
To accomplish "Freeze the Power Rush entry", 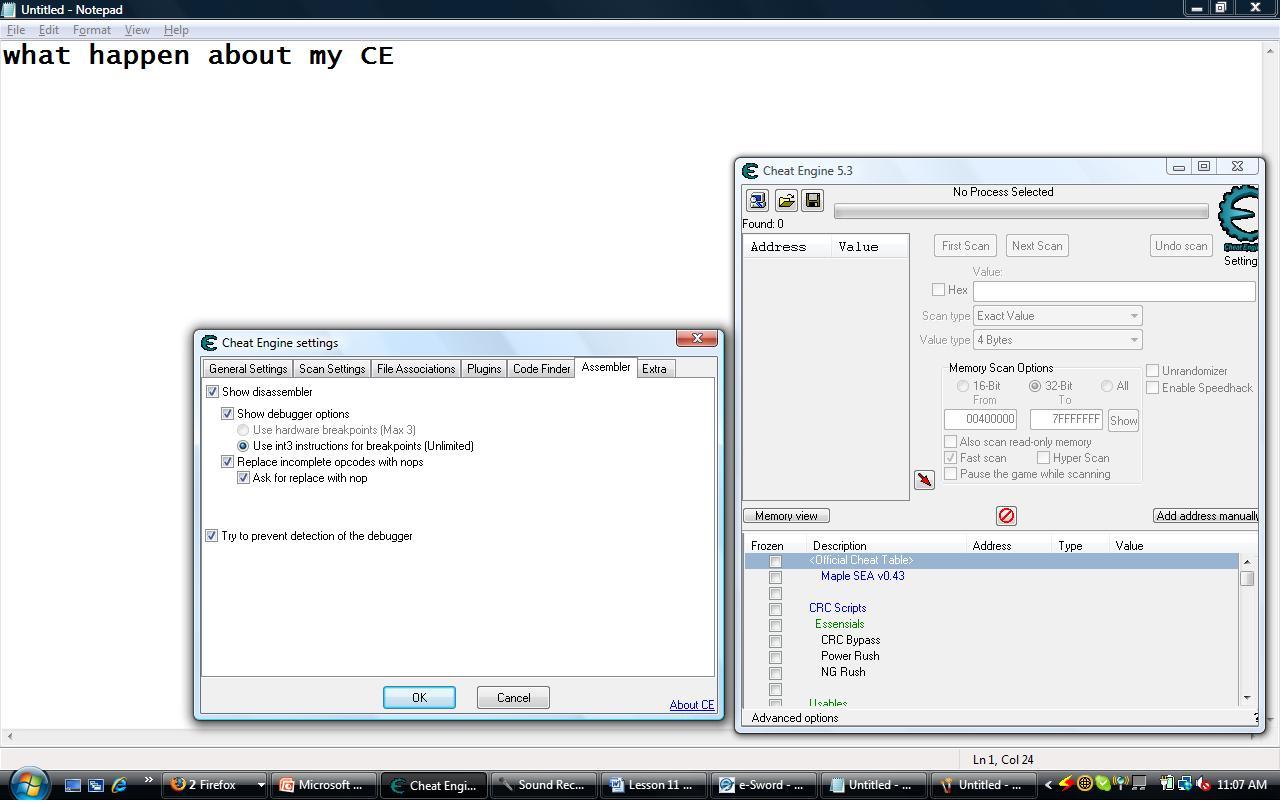I will [775, 657].
